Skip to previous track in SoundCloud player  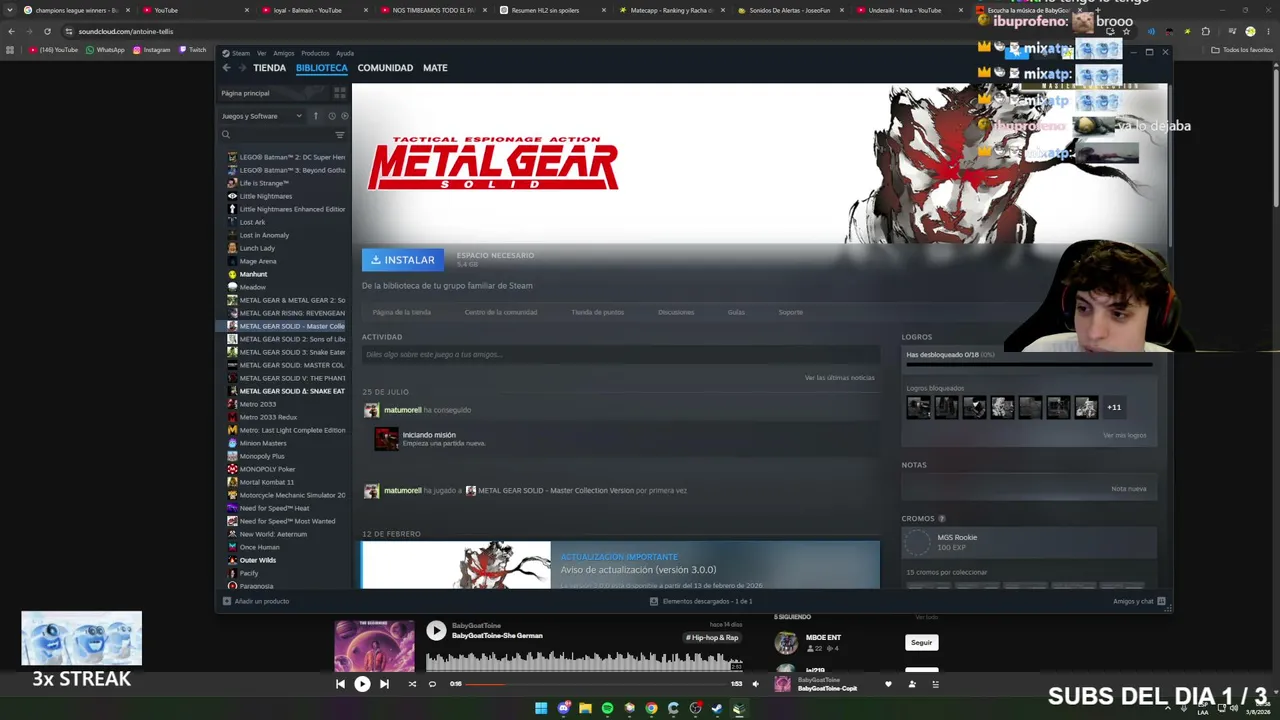340,684
